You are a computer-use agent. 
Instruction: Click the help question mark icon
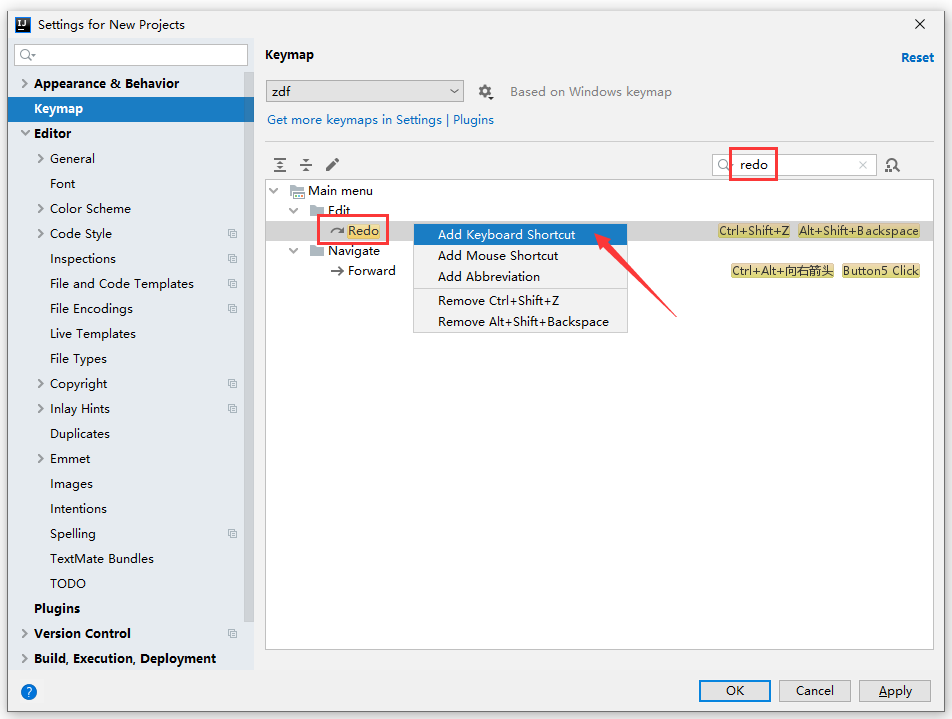(29, 691)
